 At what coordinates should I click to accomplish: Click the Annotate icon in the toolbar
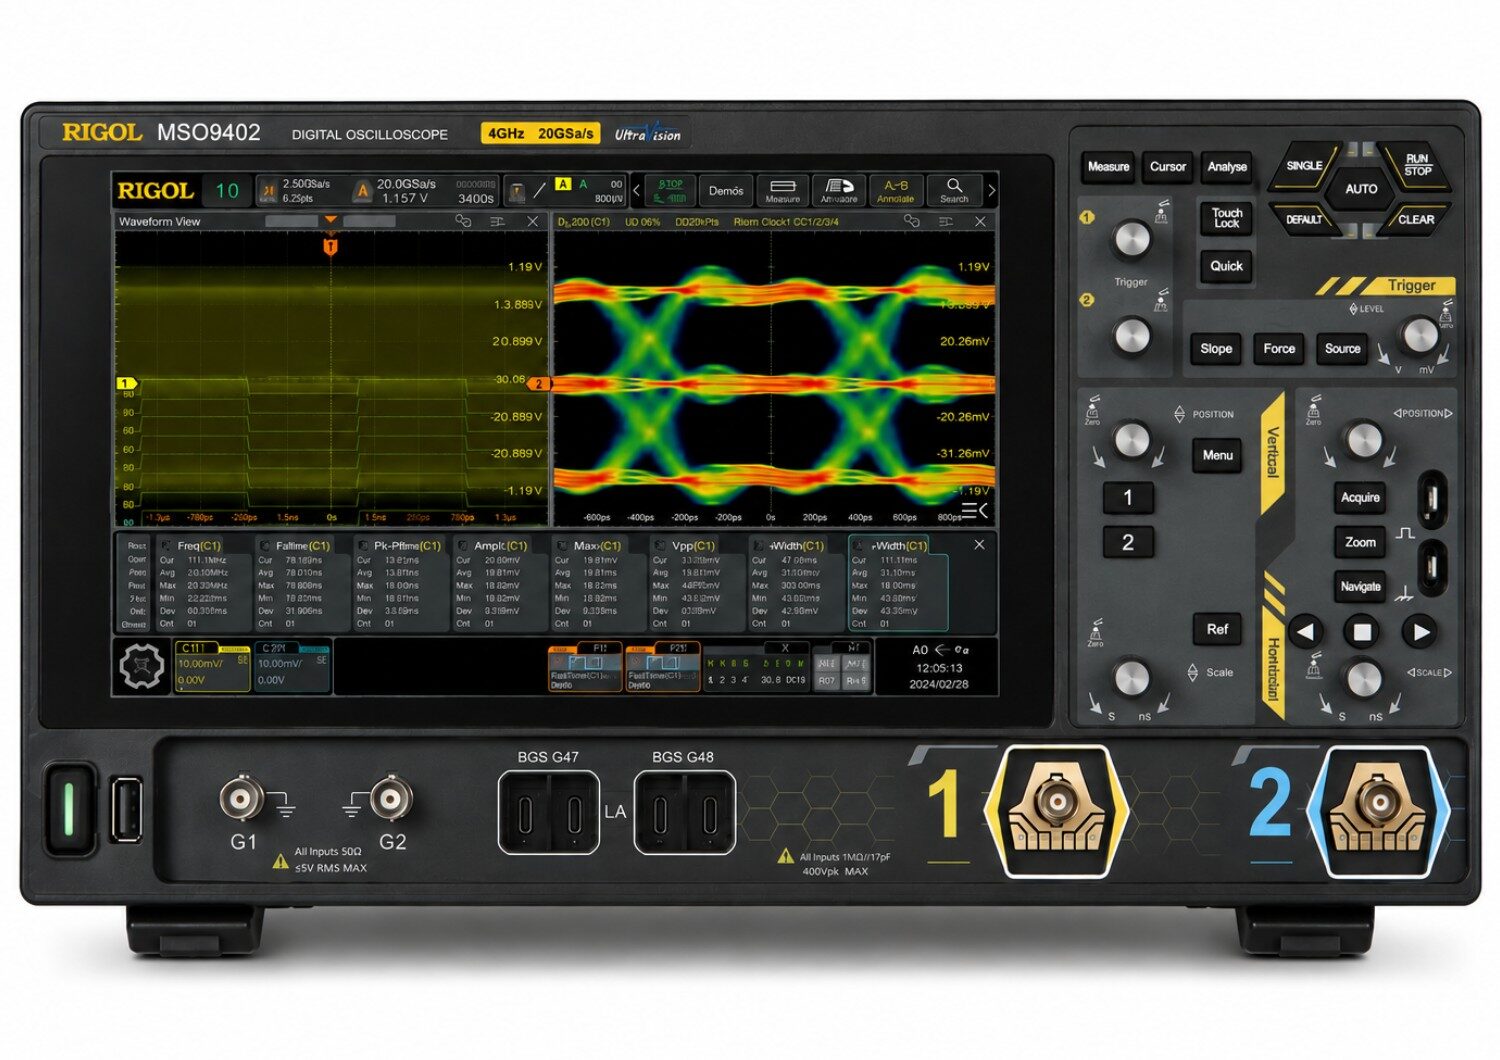(x=896, y=190)
